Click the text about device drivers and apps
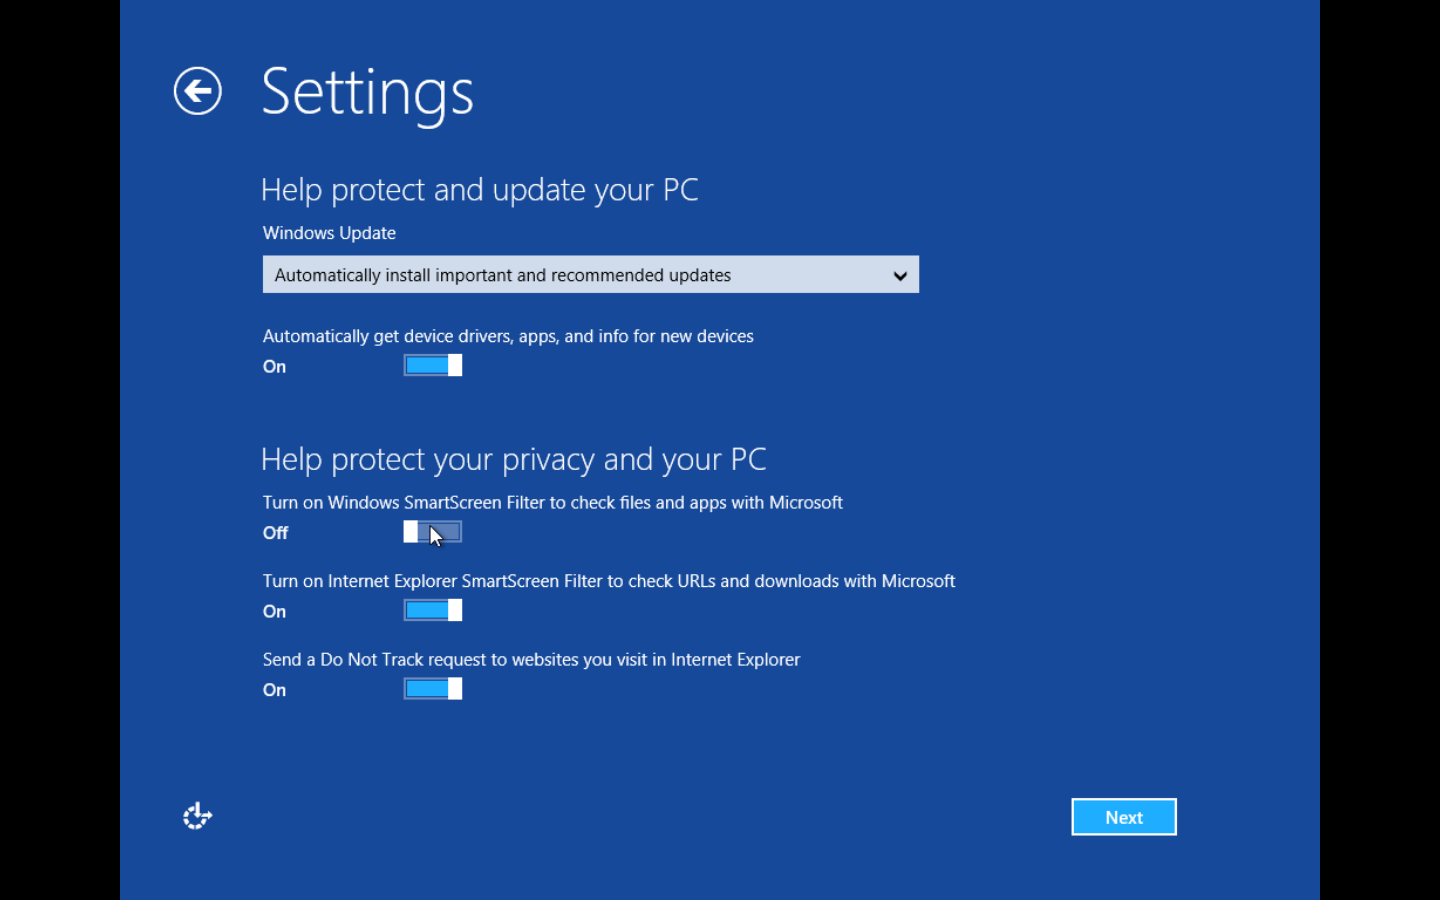1440x900 pixels. 508,336
